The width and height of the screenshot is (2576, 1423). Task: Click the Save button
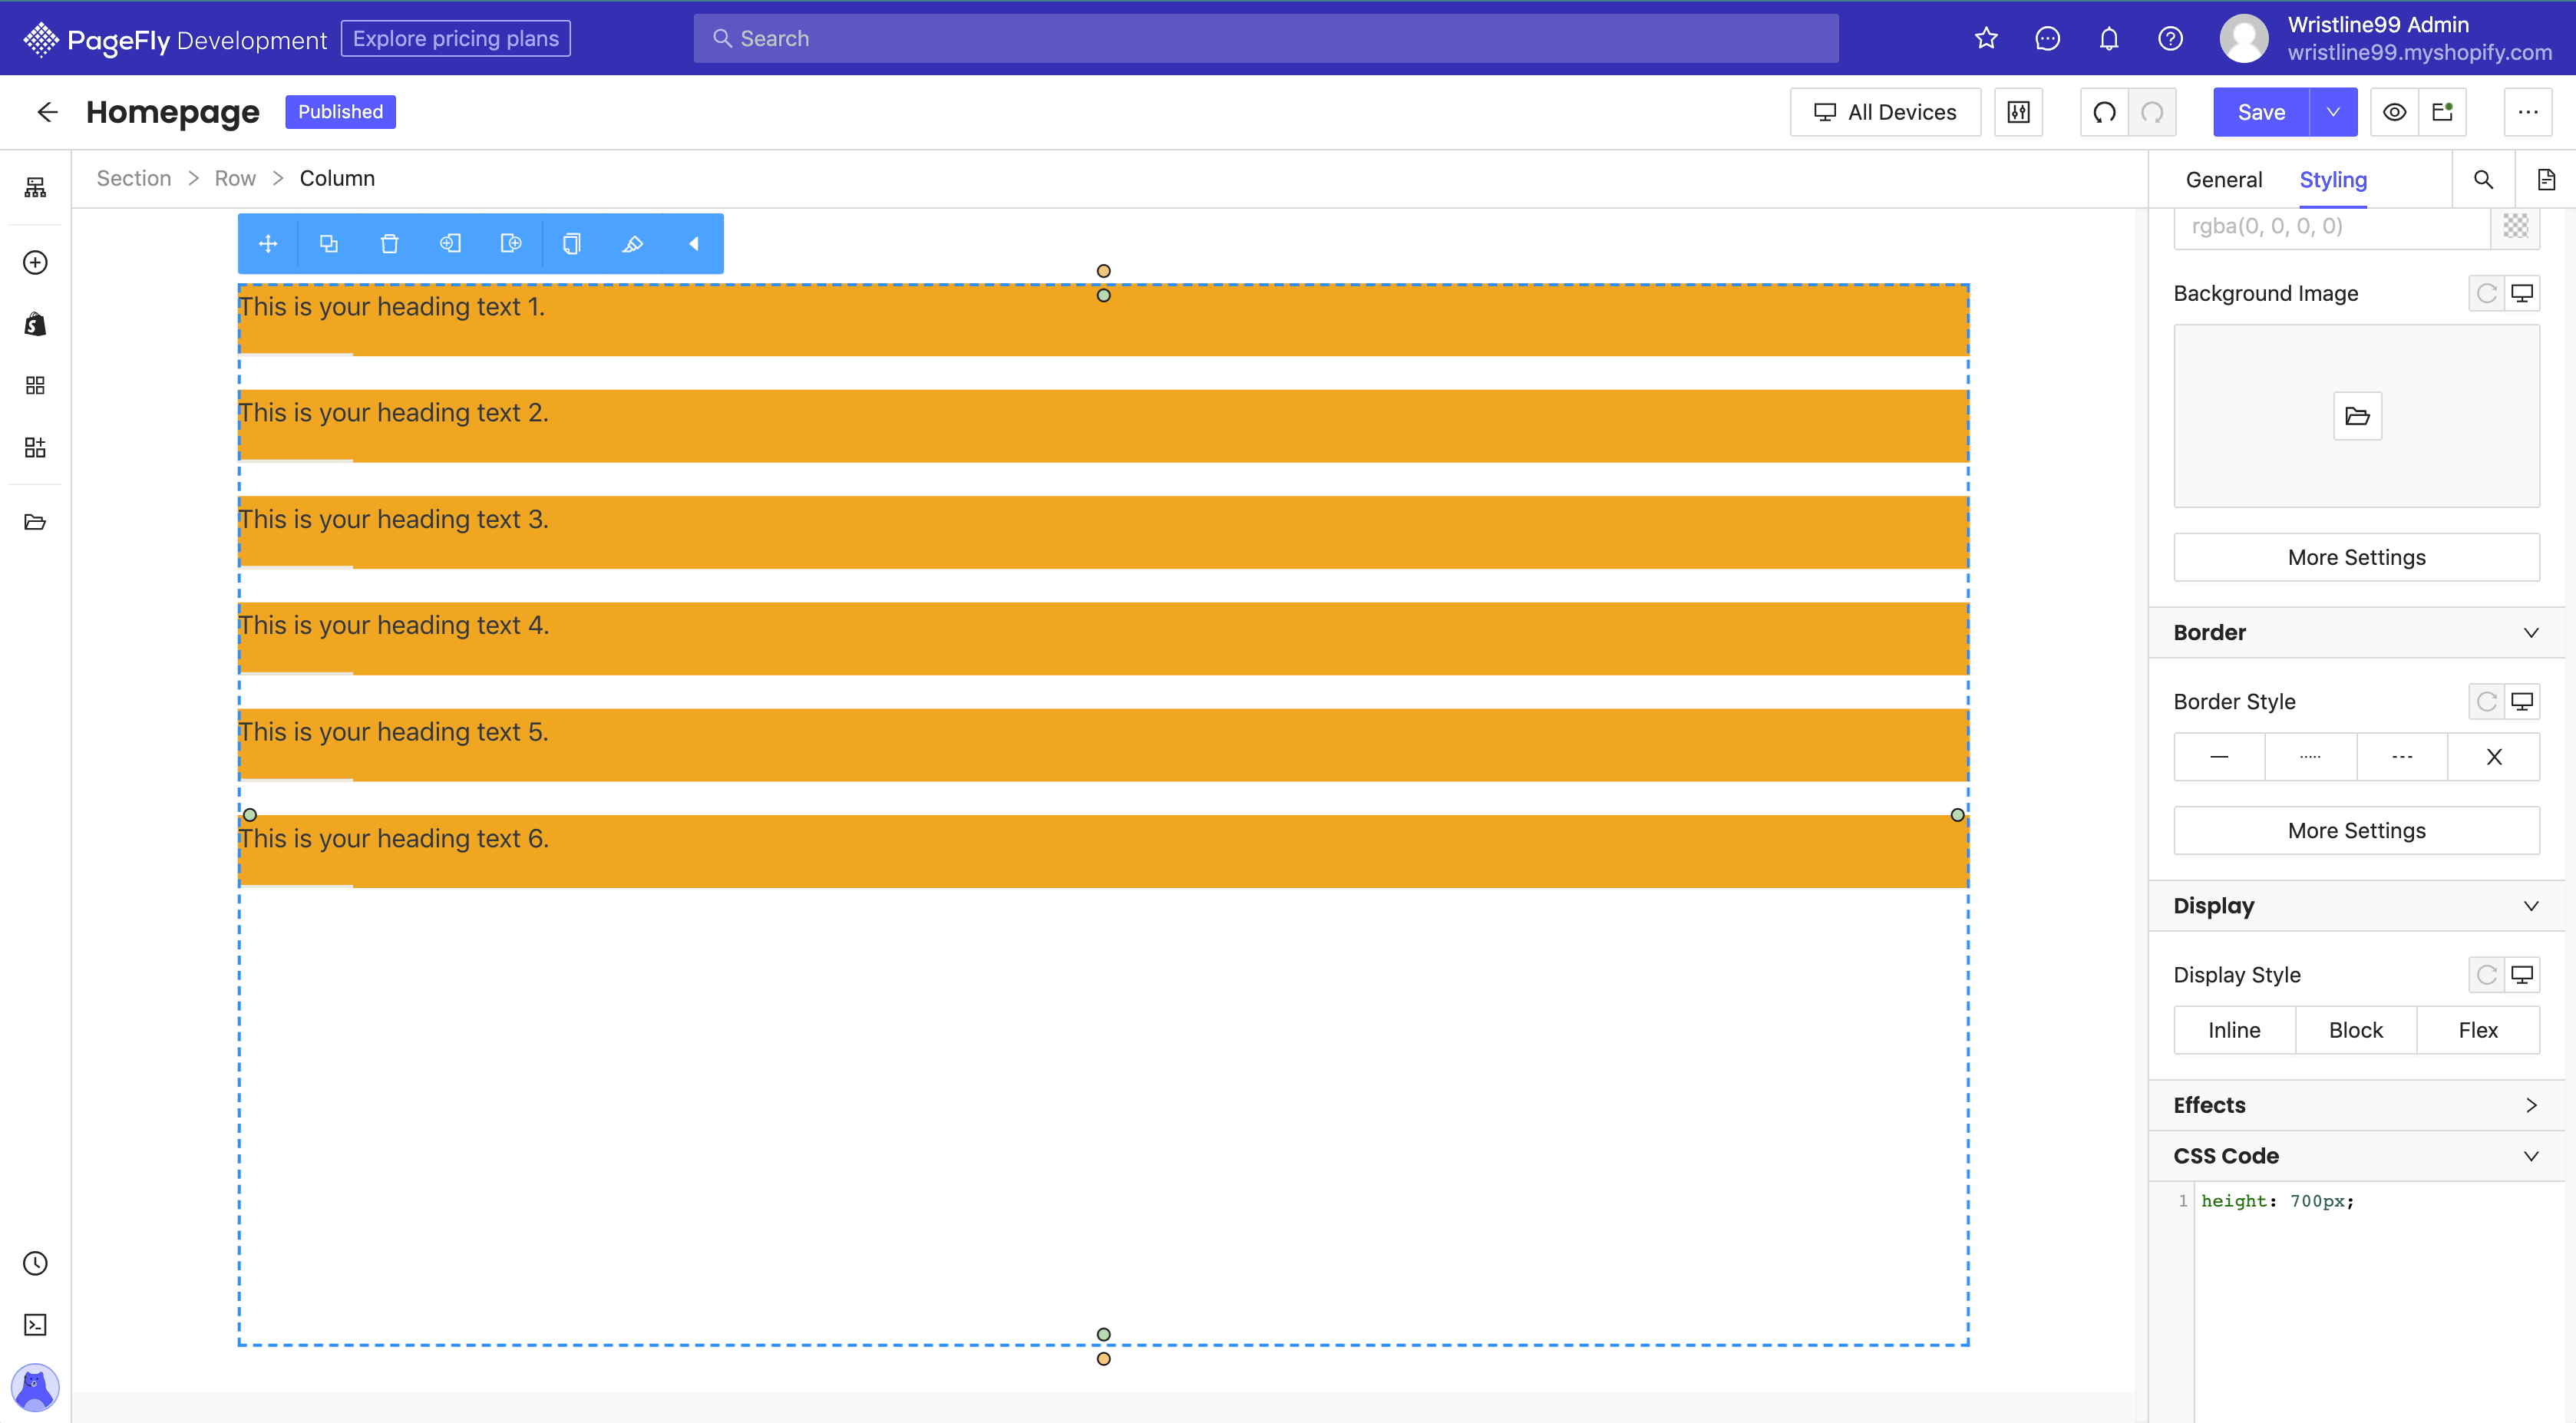pos(2261,112)
